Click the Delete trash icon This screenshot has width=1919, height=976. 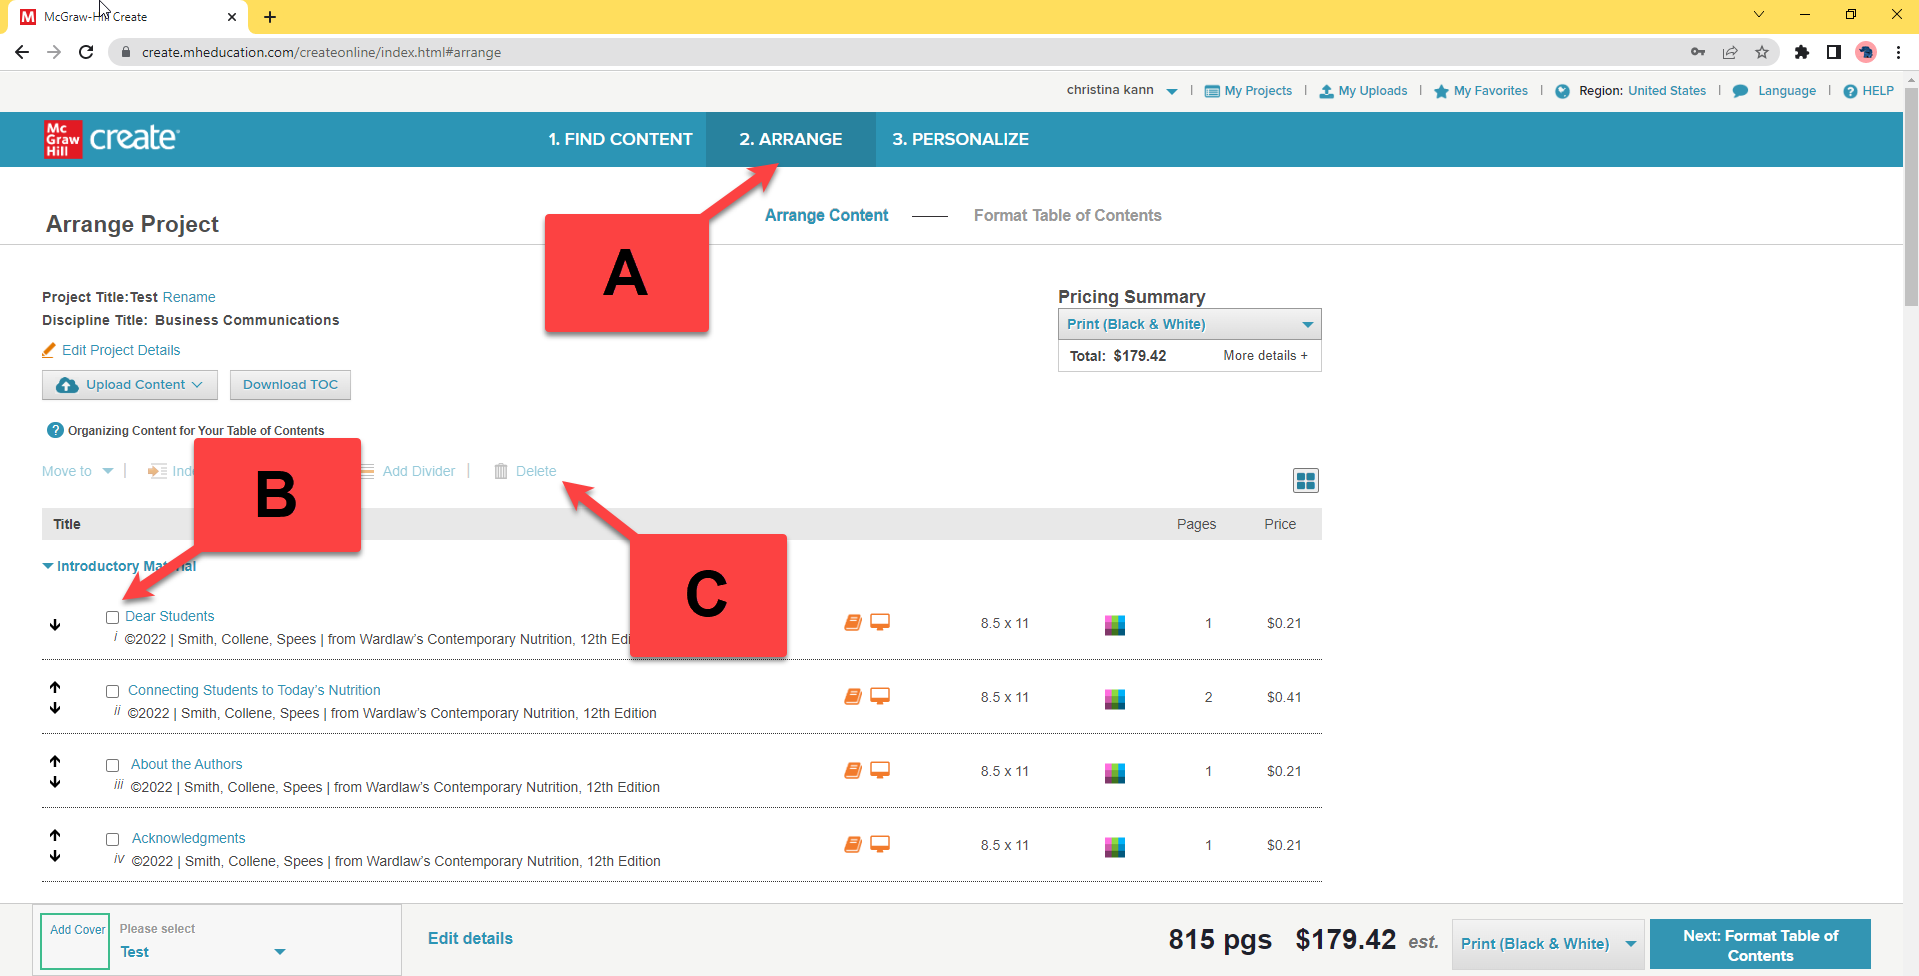click(x=501, y=471)
